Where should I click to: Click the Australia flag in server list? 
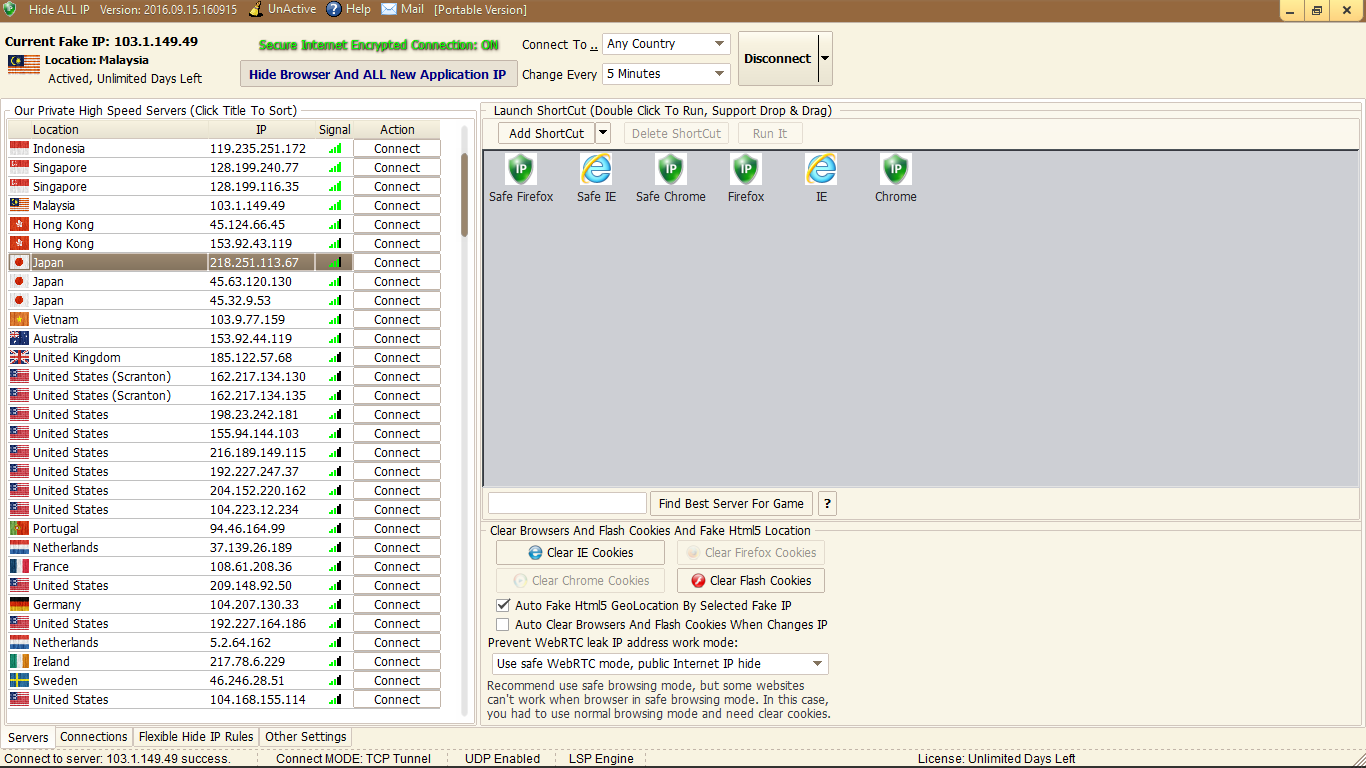pos(19,338)
